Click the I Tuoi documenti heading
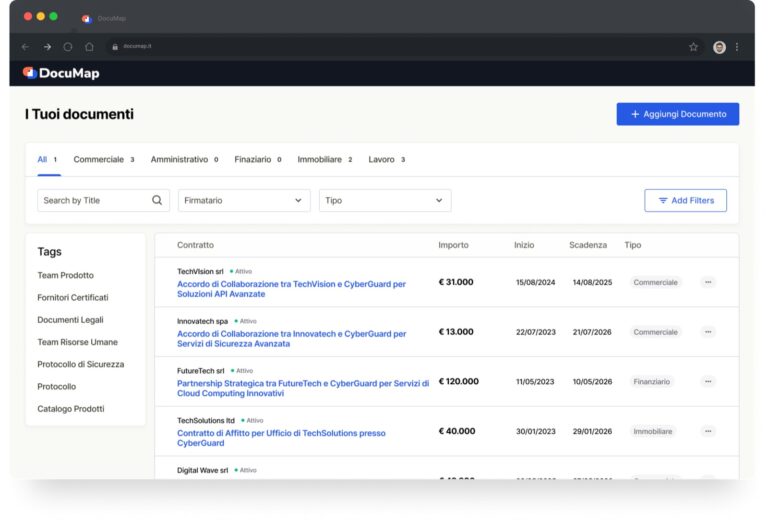768x523 pixels. (x=79, y=114)
